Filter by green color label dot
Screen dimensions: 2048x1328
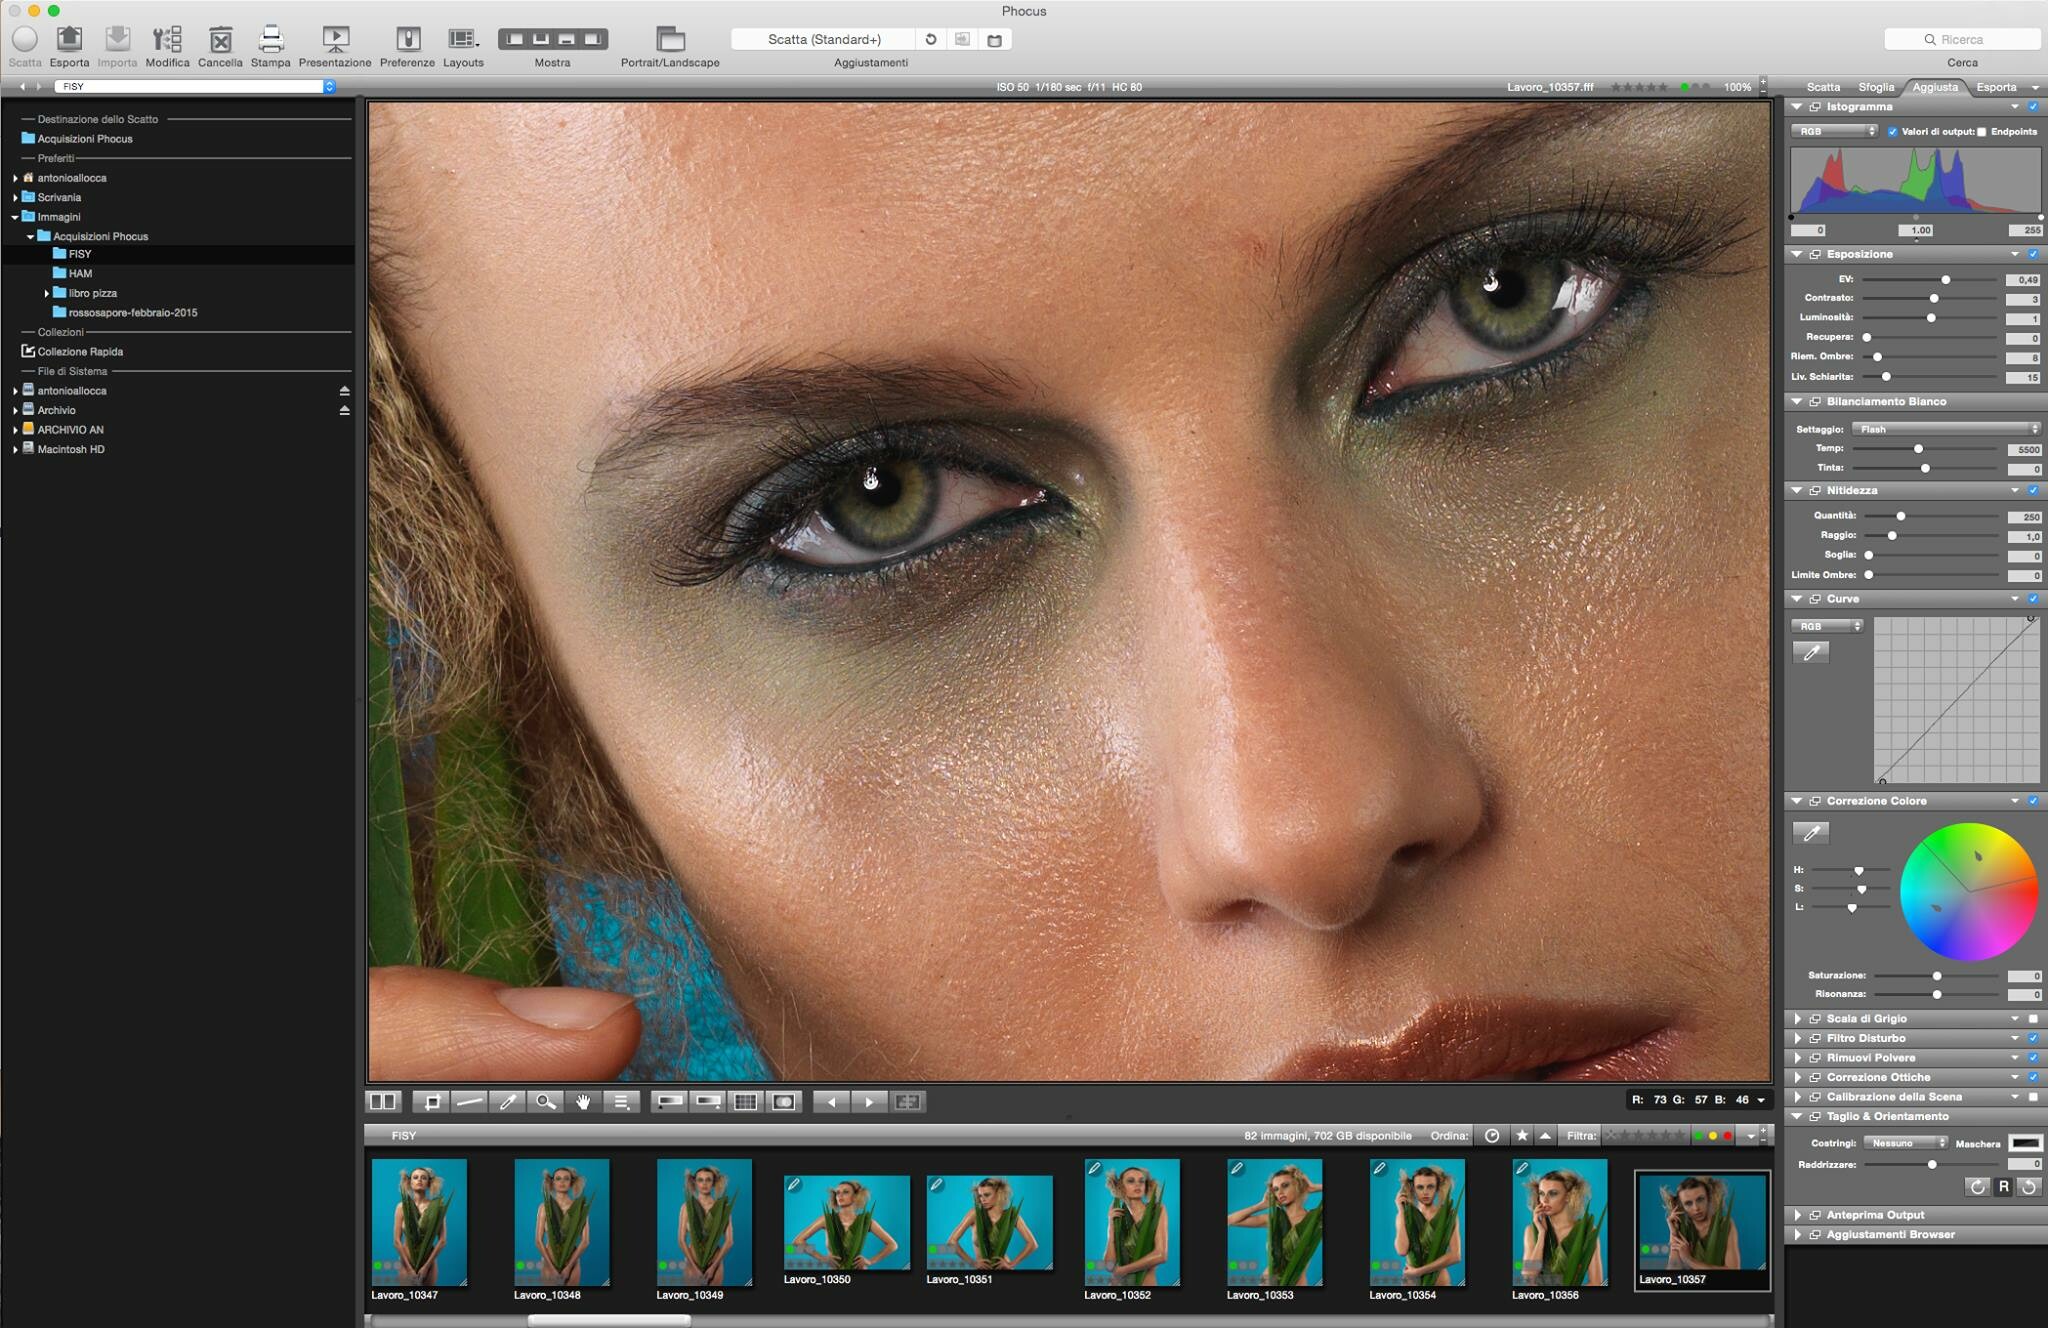(1698, 1136)
